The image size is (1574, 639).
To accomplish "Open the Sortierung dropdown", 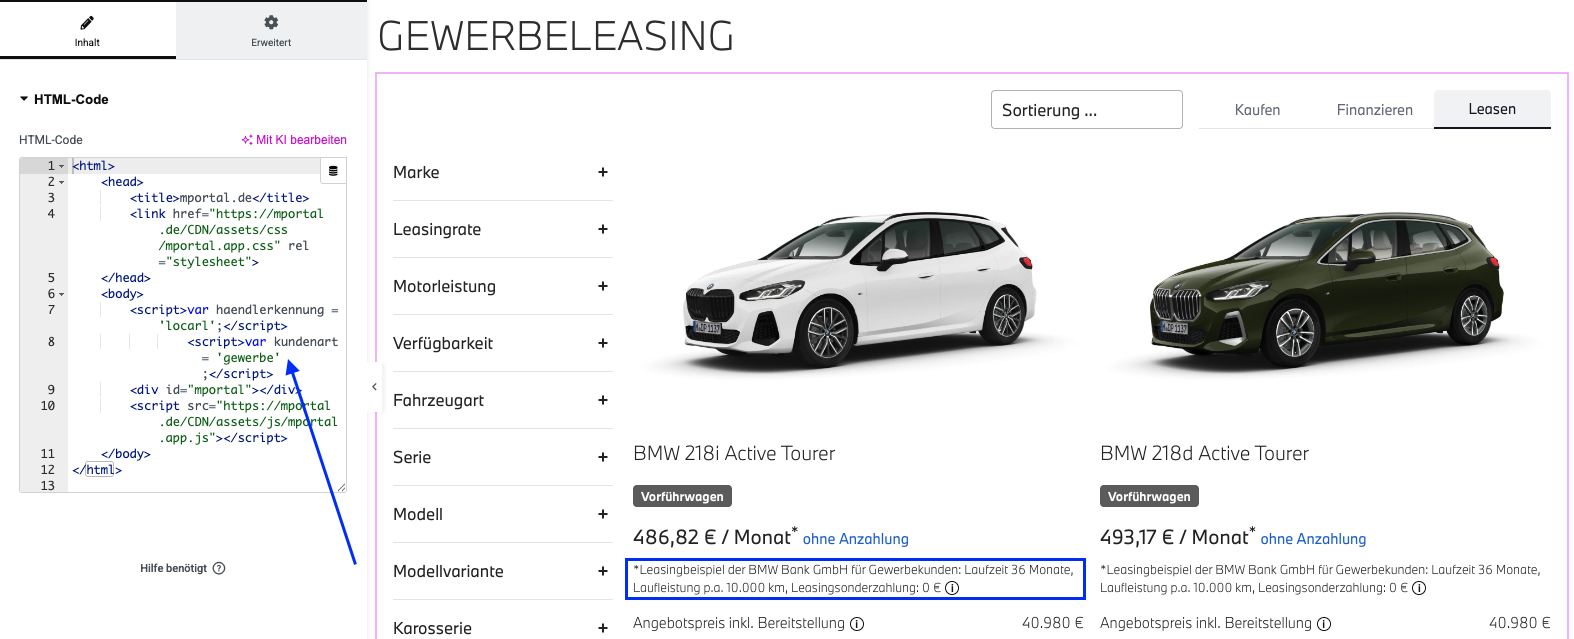I will click(x=1086, y=110).
